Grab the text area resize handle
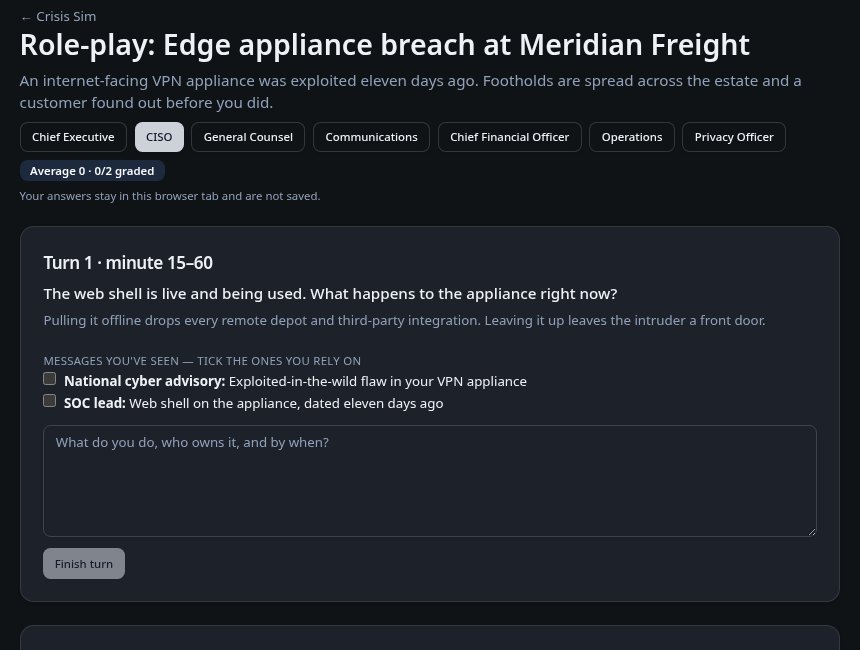The width and height of the screenshot is (860, 650). click(812, 532)
